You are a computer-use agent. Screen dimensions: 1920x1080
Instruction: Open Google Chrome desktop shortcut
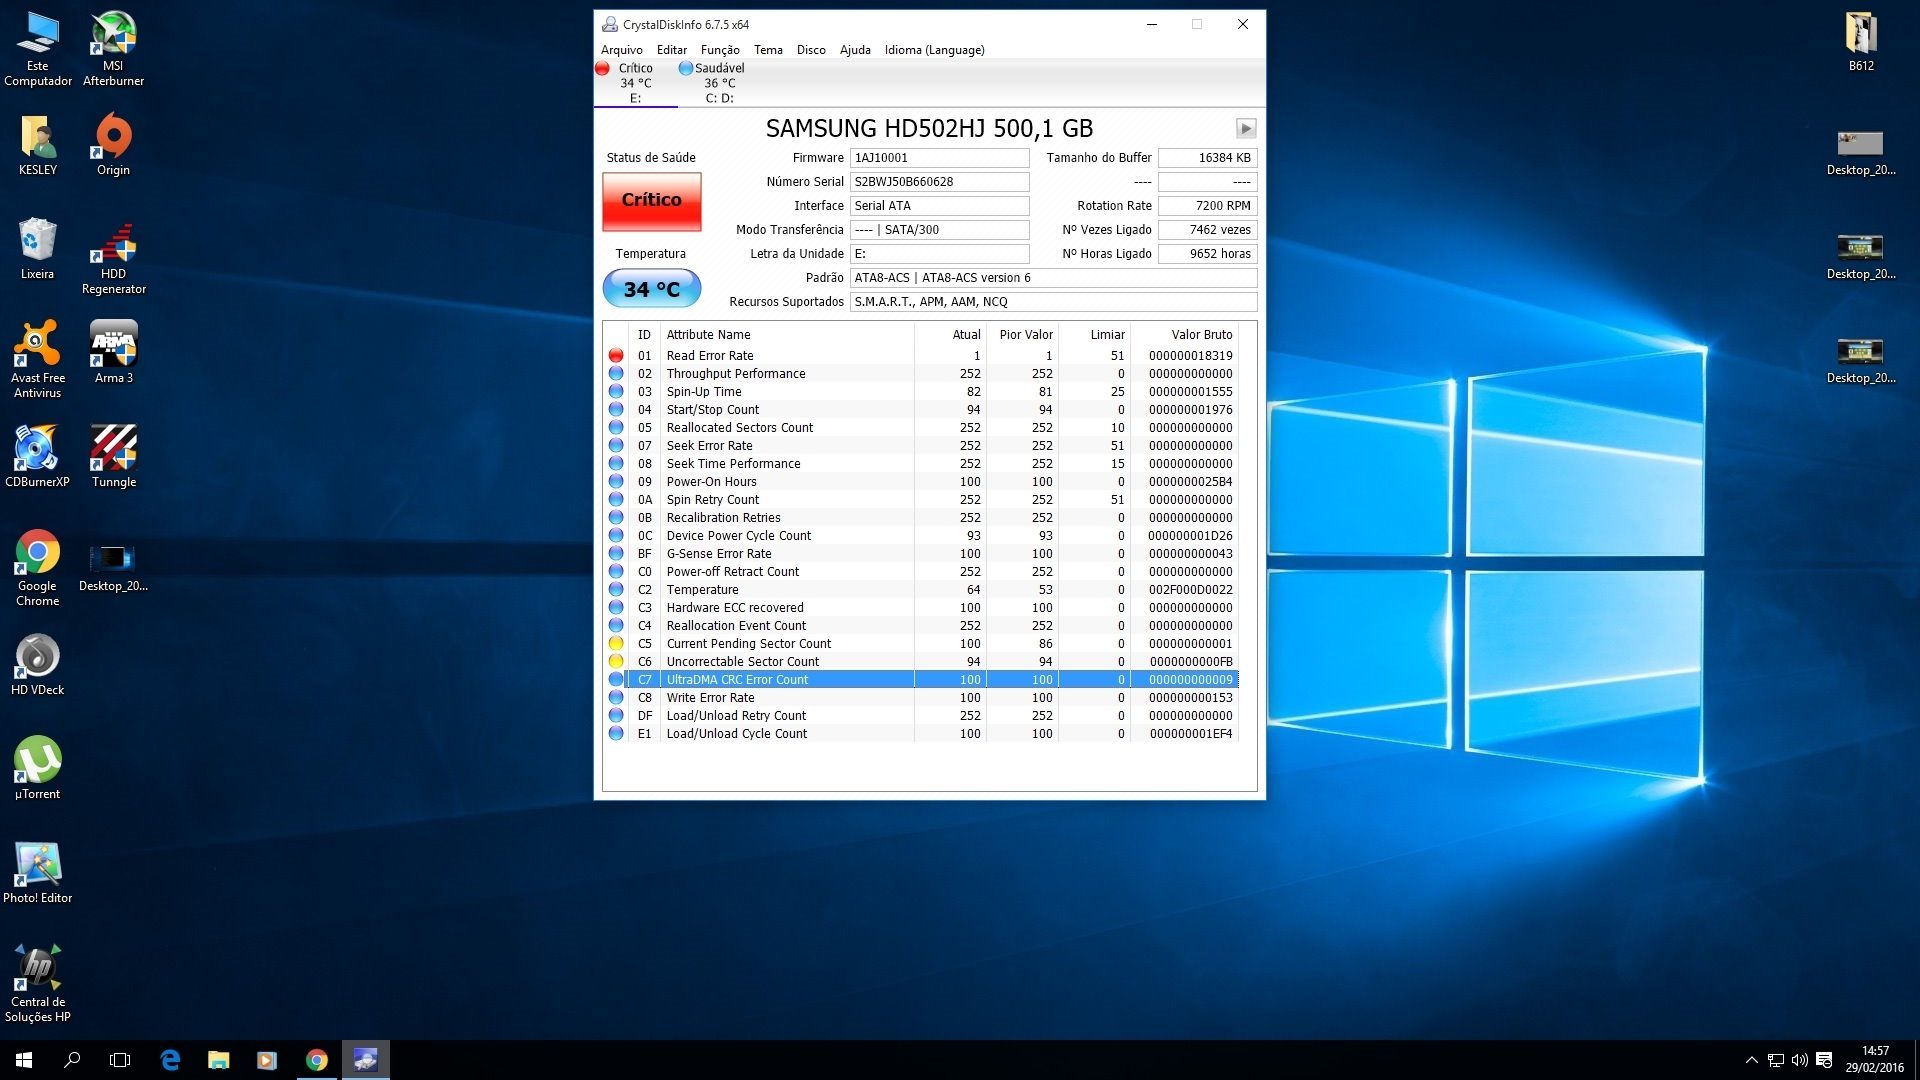(38, 568)
